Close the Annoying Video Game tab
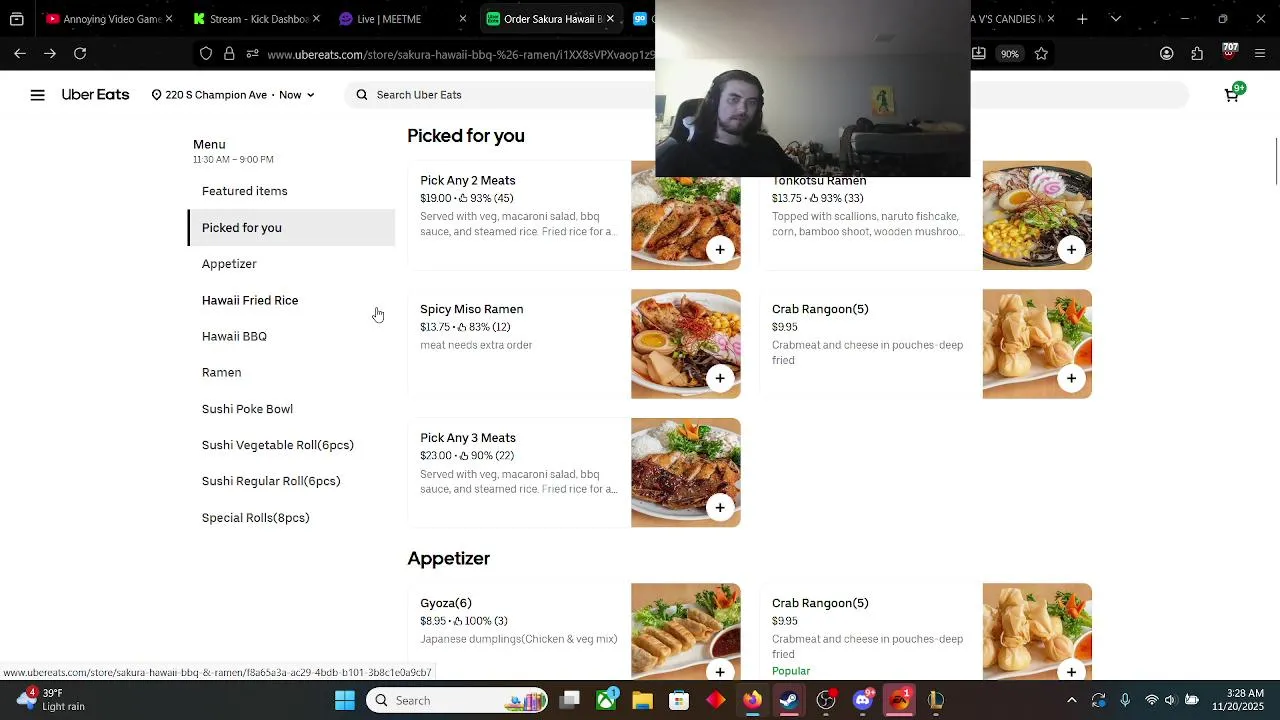 (169, 19)
